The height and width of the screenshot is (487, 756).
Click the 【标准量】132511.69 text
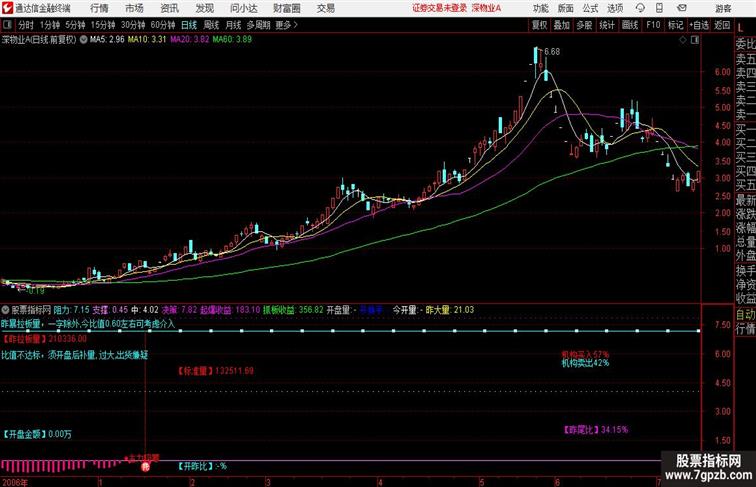point(216,371)
